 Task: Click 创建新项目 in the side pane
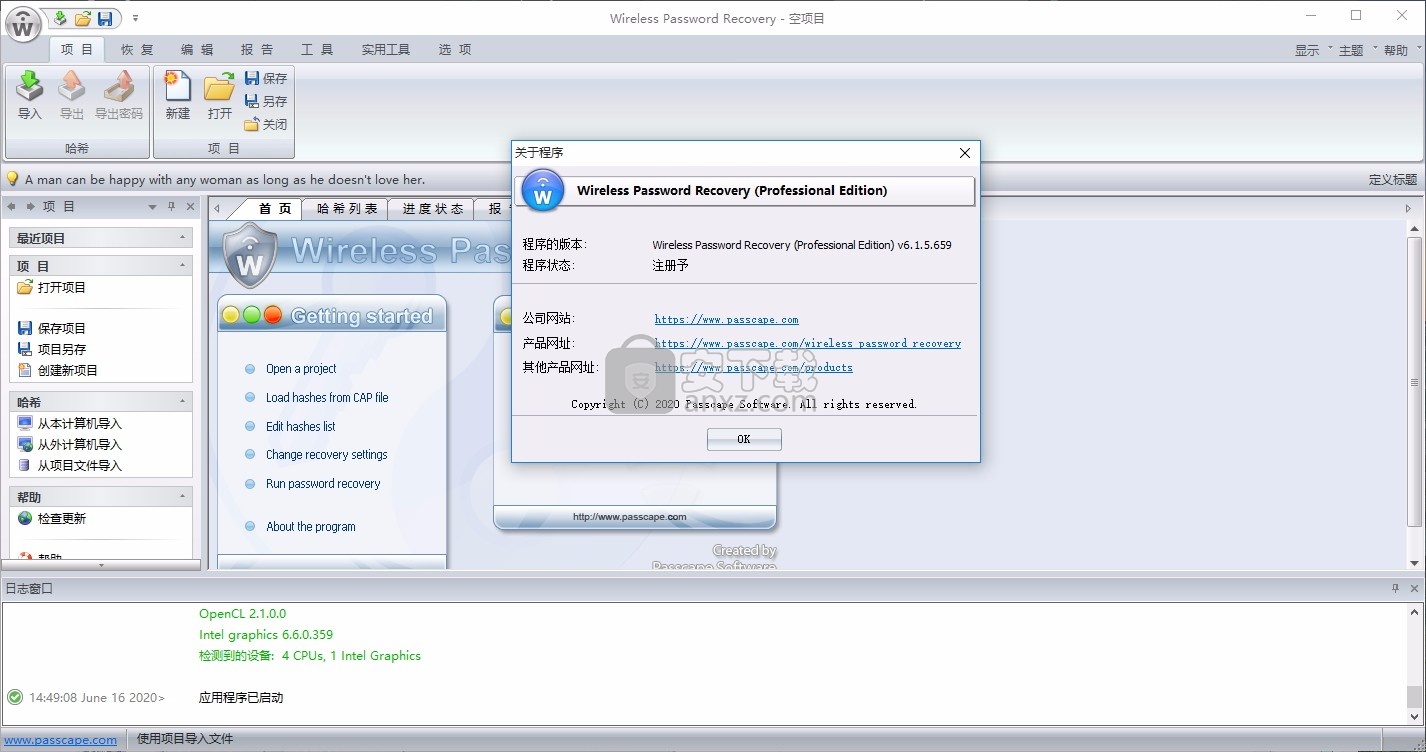point(58,370)
